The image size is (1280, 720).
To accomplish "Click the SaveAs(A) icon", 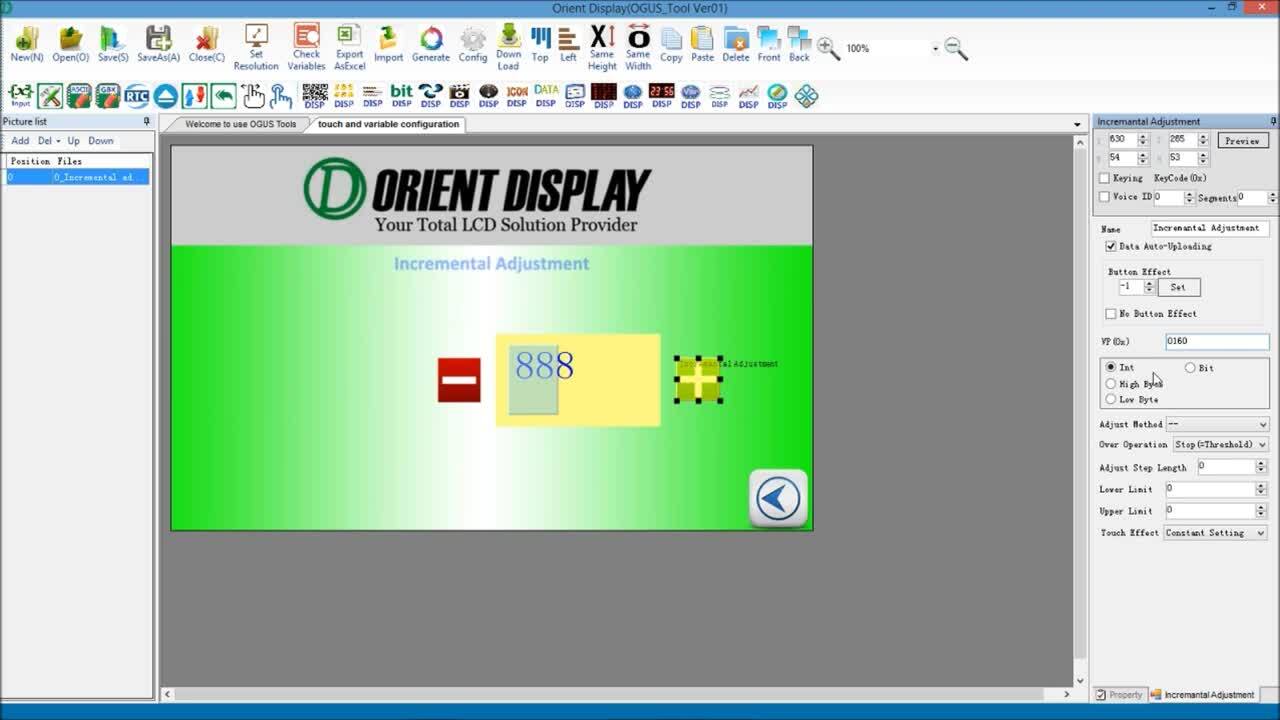I will 158,45.
